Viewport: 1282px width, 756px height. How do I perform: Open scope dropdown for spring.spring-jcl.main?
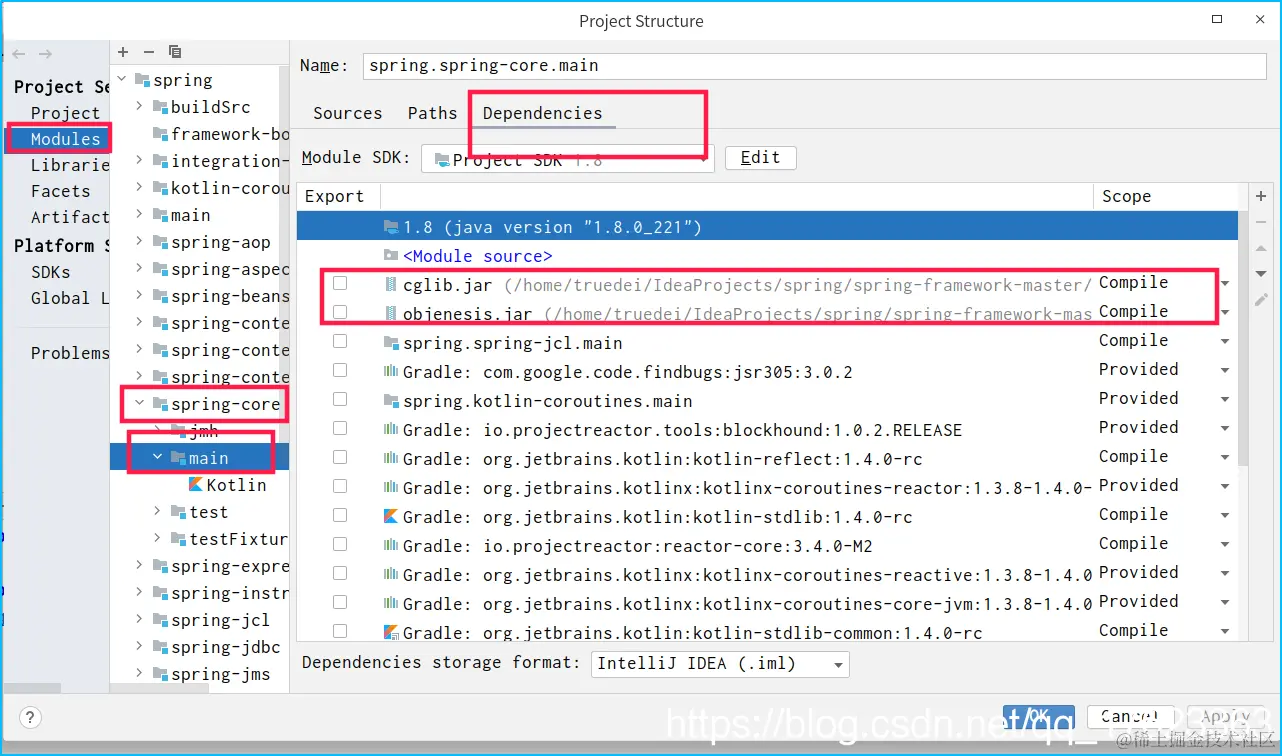point(1225,342)
